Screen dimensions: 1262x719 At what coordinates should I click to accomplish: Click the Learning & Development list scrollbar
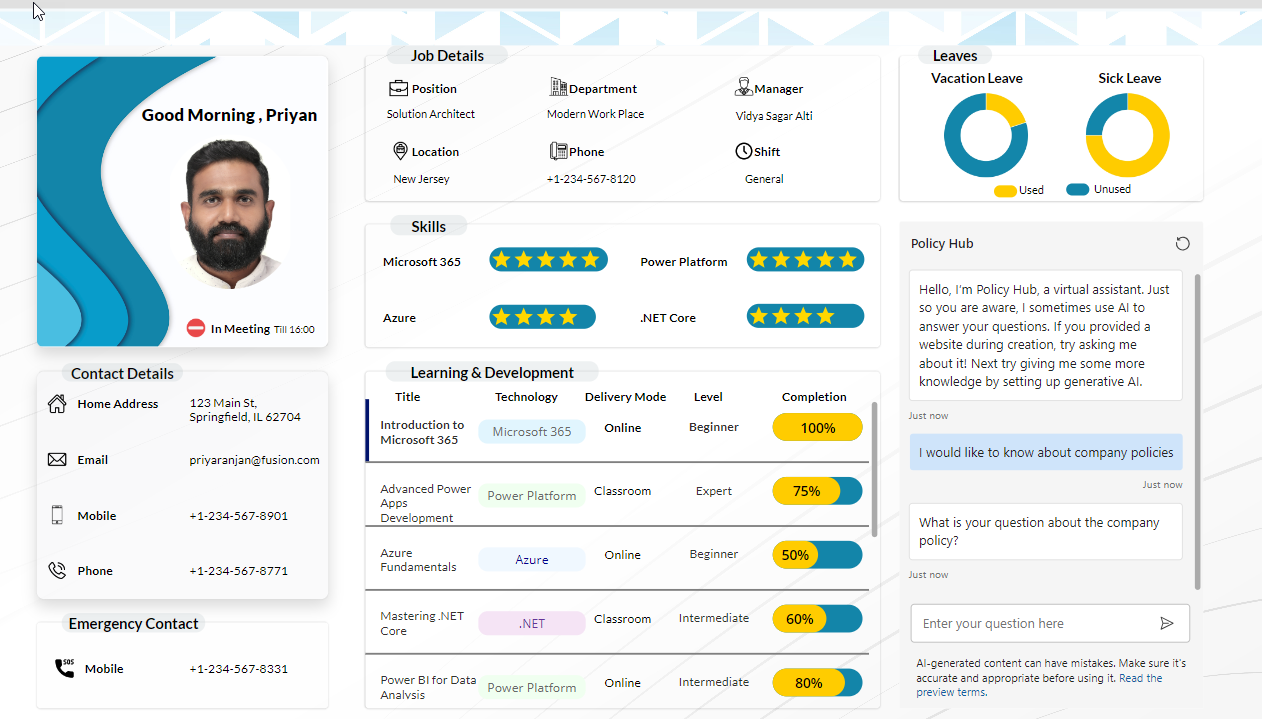(x=875, y=470)
